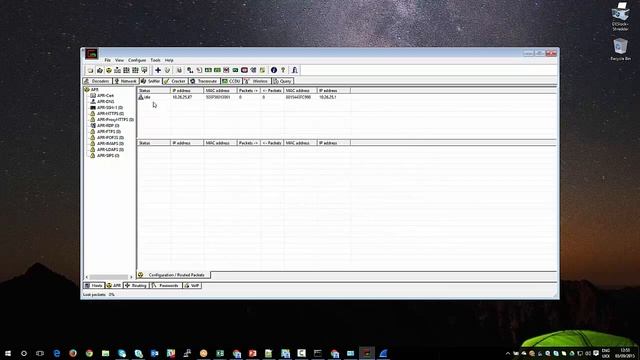Open the View menu
The height and width of the screenshot is (360, 640).
tap(119, 60)
